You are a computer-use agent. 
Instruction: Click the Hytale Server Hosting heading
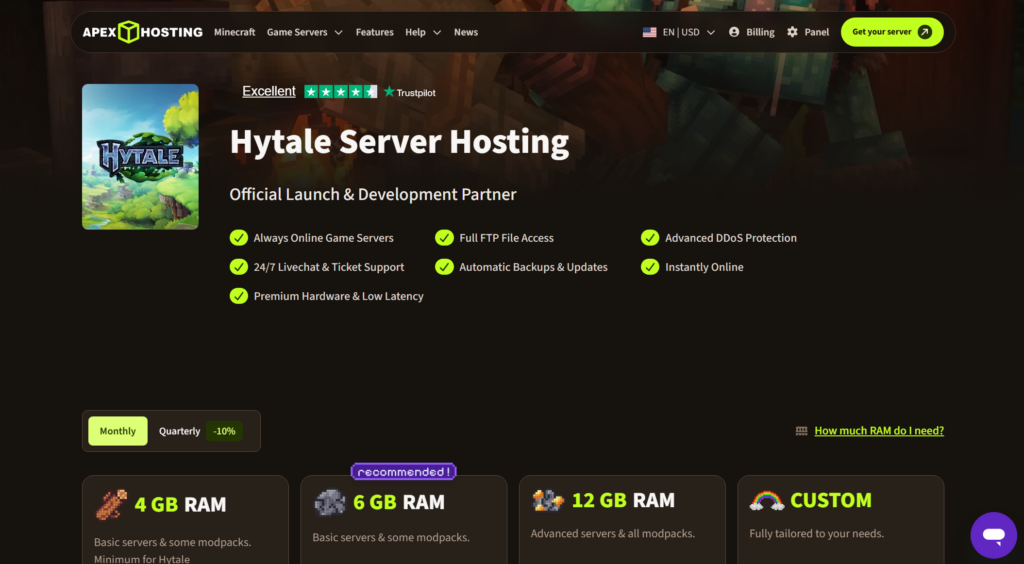(x=399, y=142)
